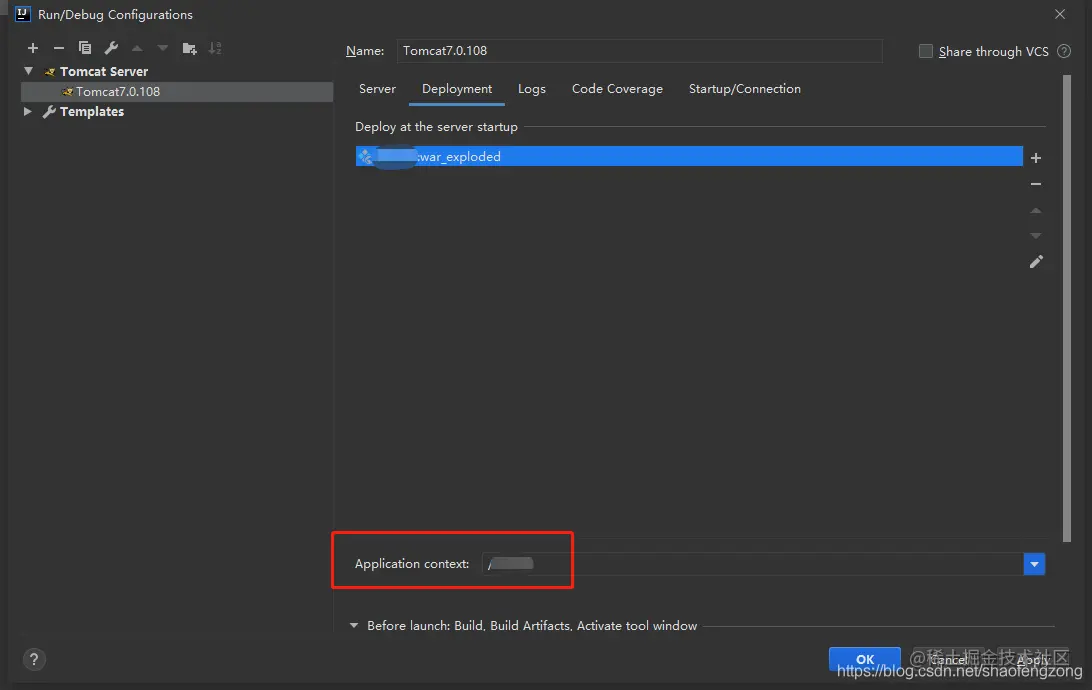The image size is (1092, 690).
Task: Select the Templates tree item
Action: click(x=91, y=111)
